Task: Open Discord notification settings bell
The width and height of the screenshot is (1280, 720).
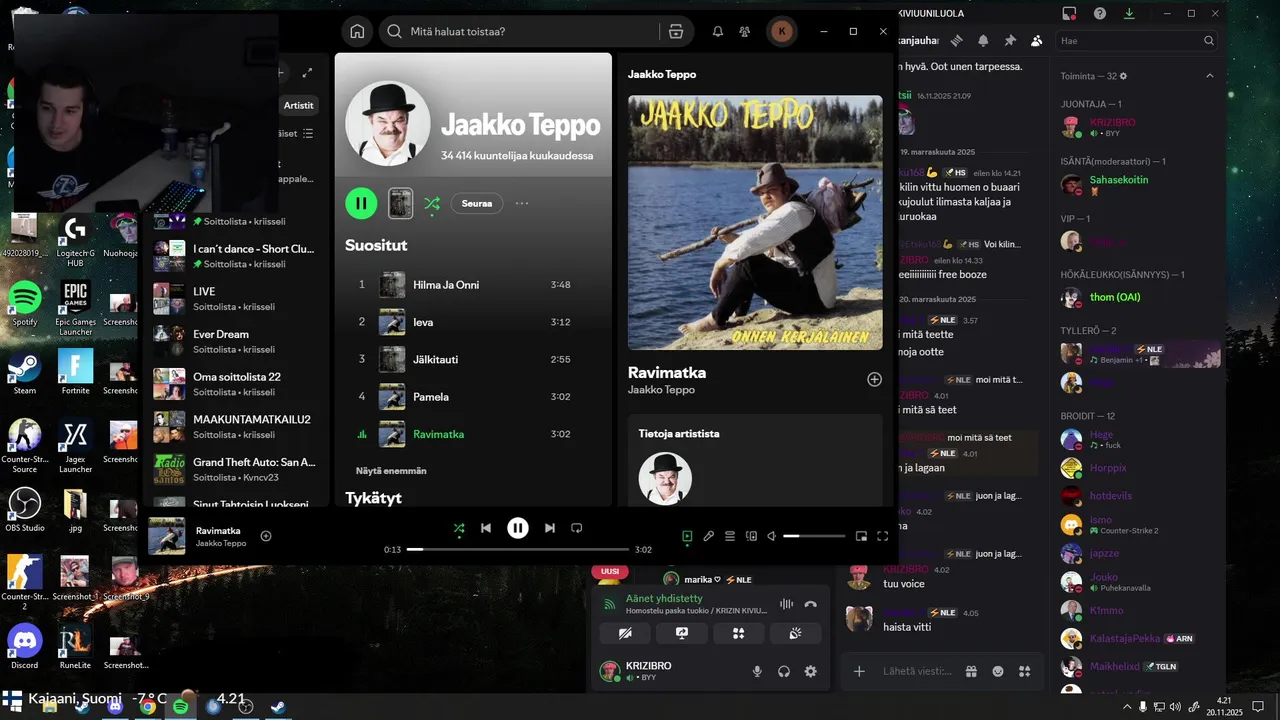Action: [x=983, y=41]
